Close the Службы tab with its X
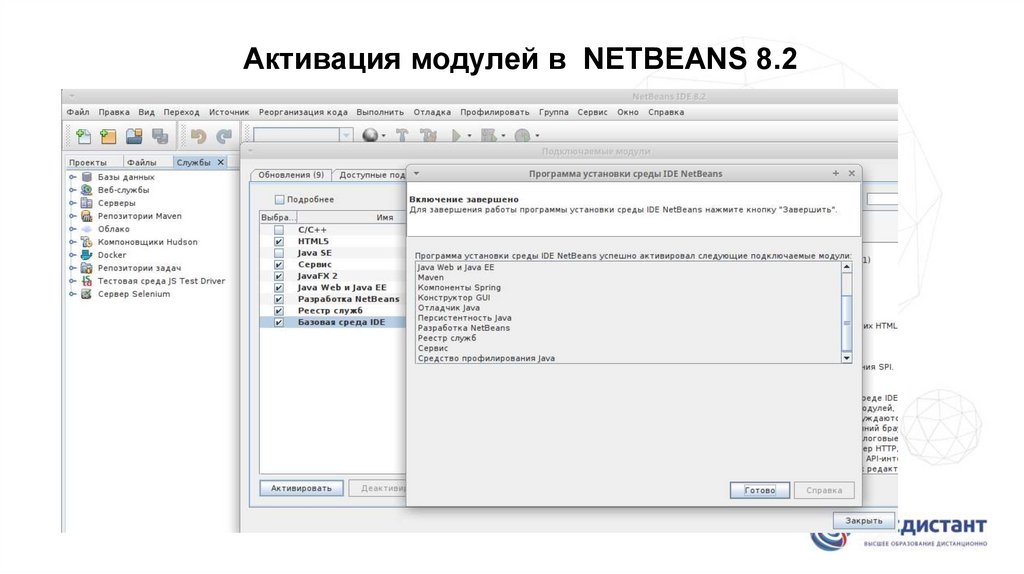This screenshot has height=574, width=1024. click(221, 162)
